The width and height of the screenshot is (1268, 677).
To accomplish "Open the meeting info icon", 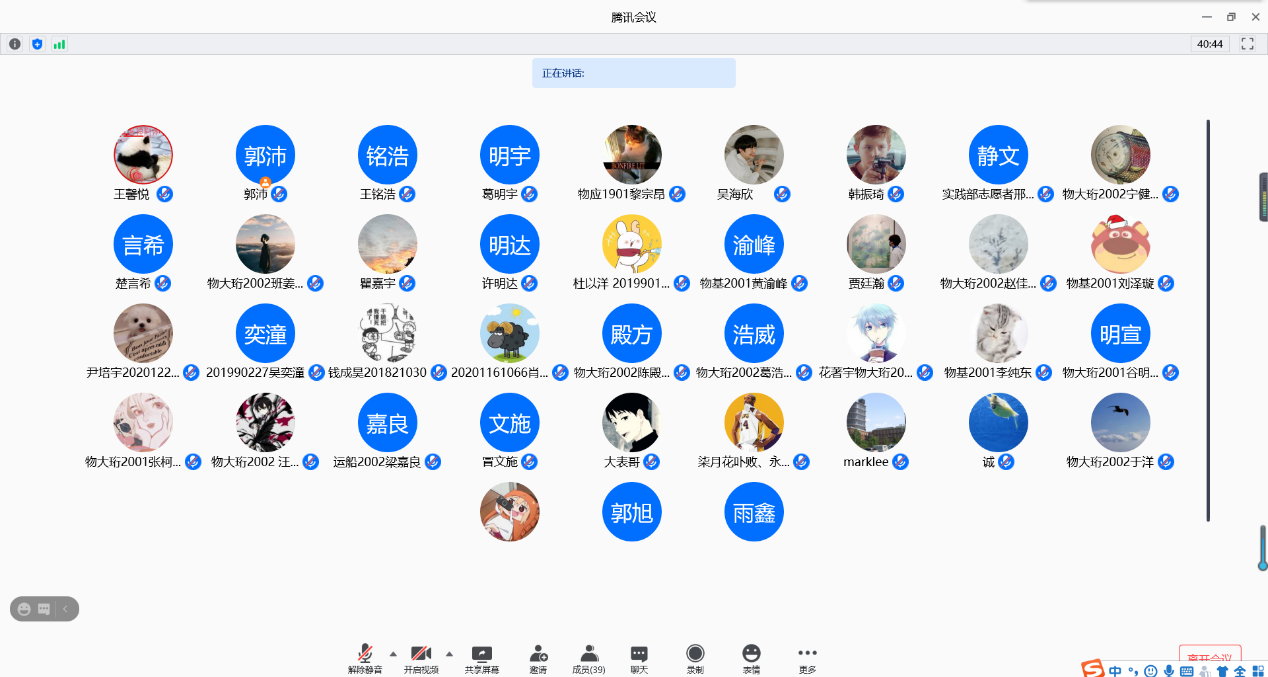I will tap(15, 44).
